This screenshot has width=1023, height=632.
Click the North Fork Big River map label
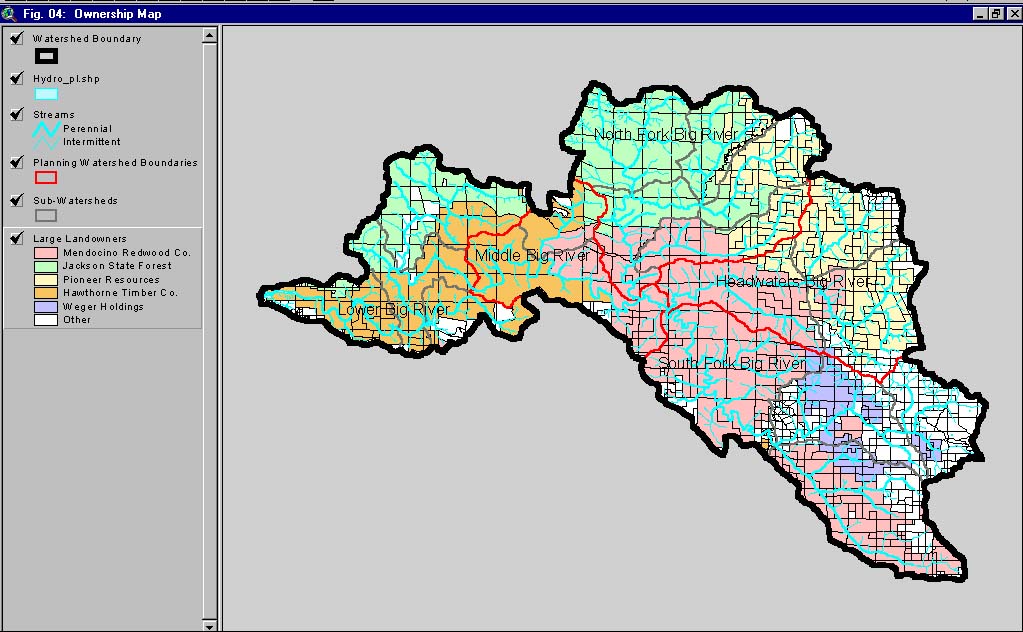pyautogui.click(x=665, y=134)
